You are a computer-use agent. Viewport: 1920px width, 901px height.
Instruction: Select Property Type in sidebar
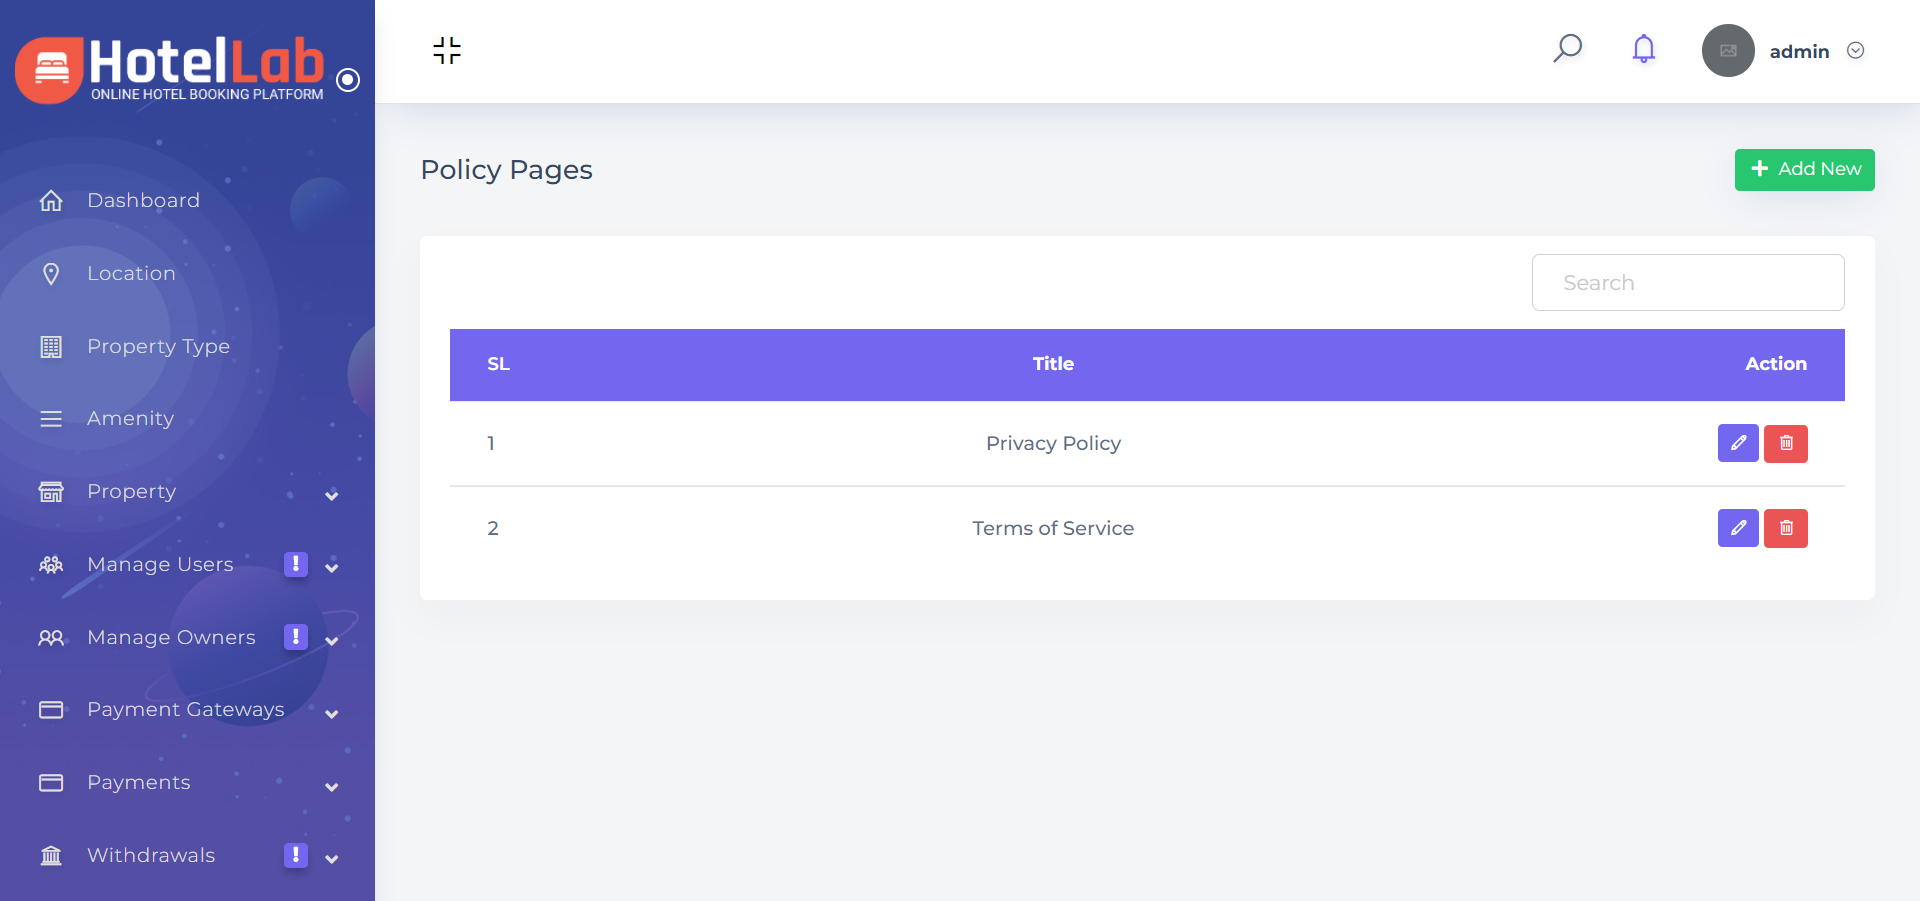[x=158, y=347]
